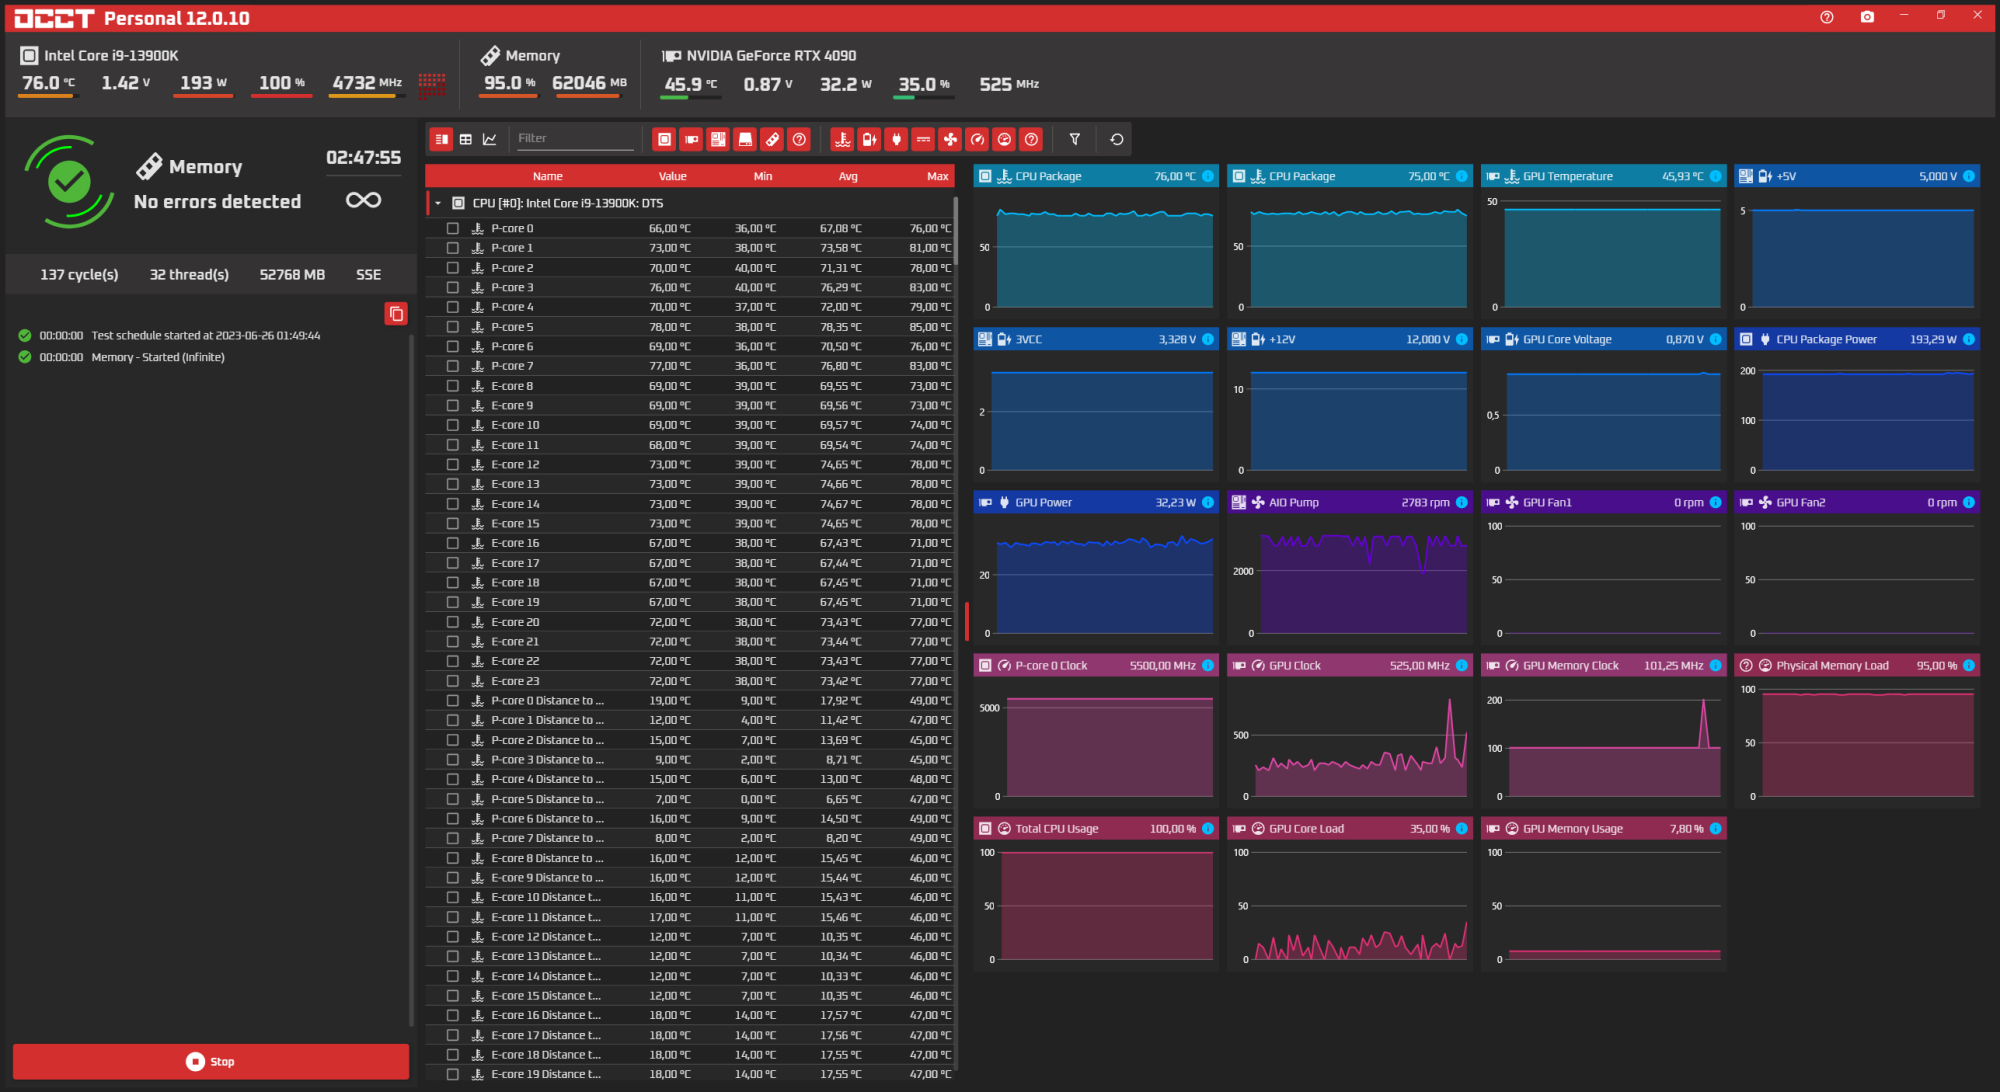The image size is (2000, 1092).
Task: Take a screenshot with the camera icon
Action: point(1867,17)
